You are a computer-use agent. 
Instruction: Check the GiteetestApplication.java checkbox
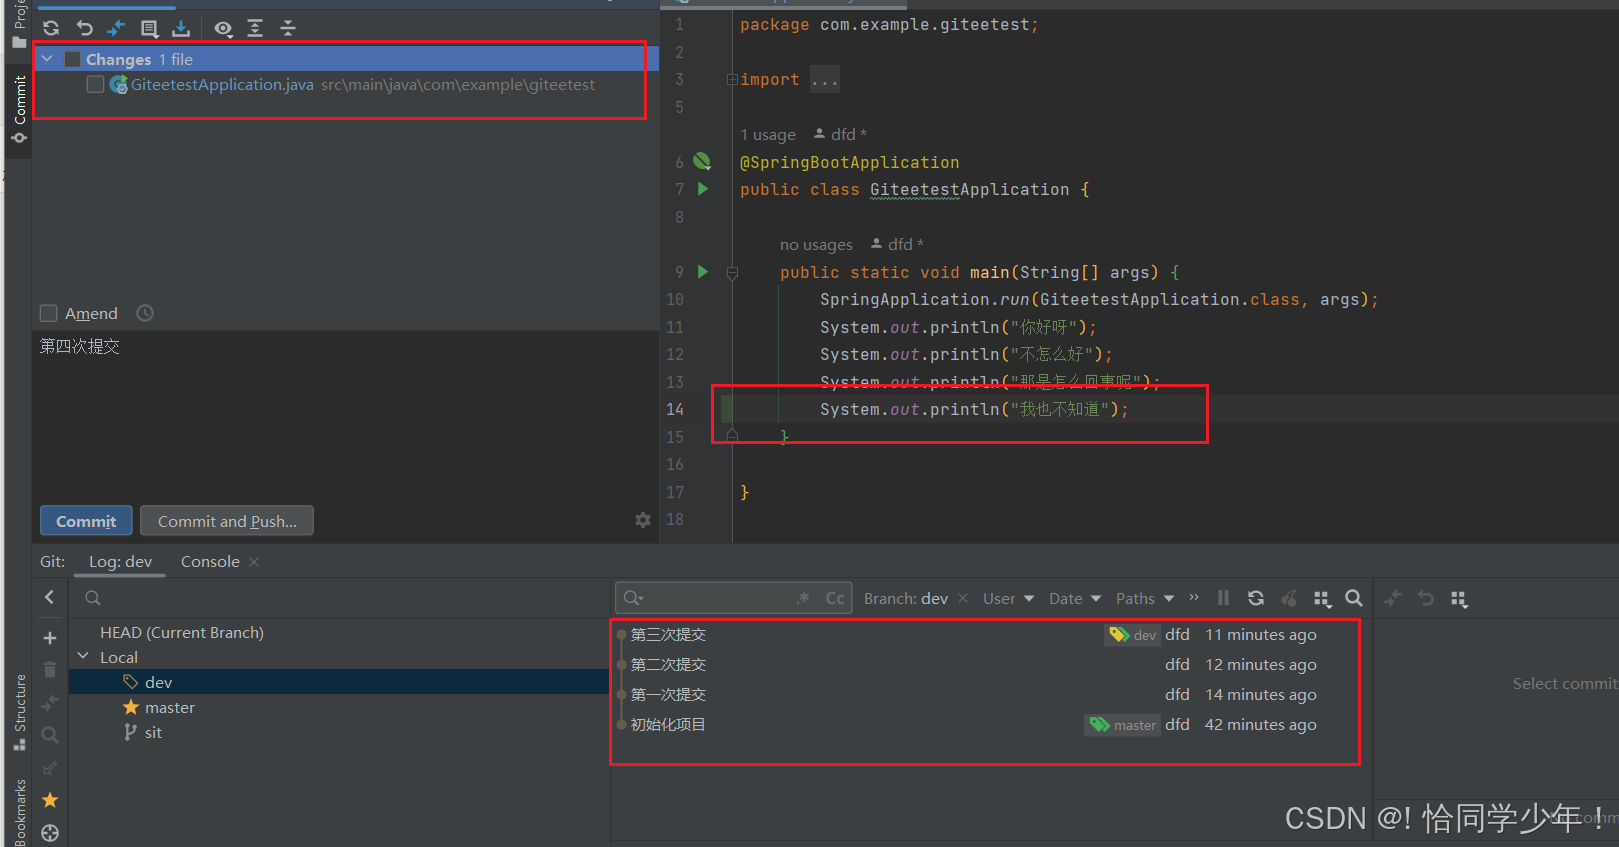[x=95, y=85]
